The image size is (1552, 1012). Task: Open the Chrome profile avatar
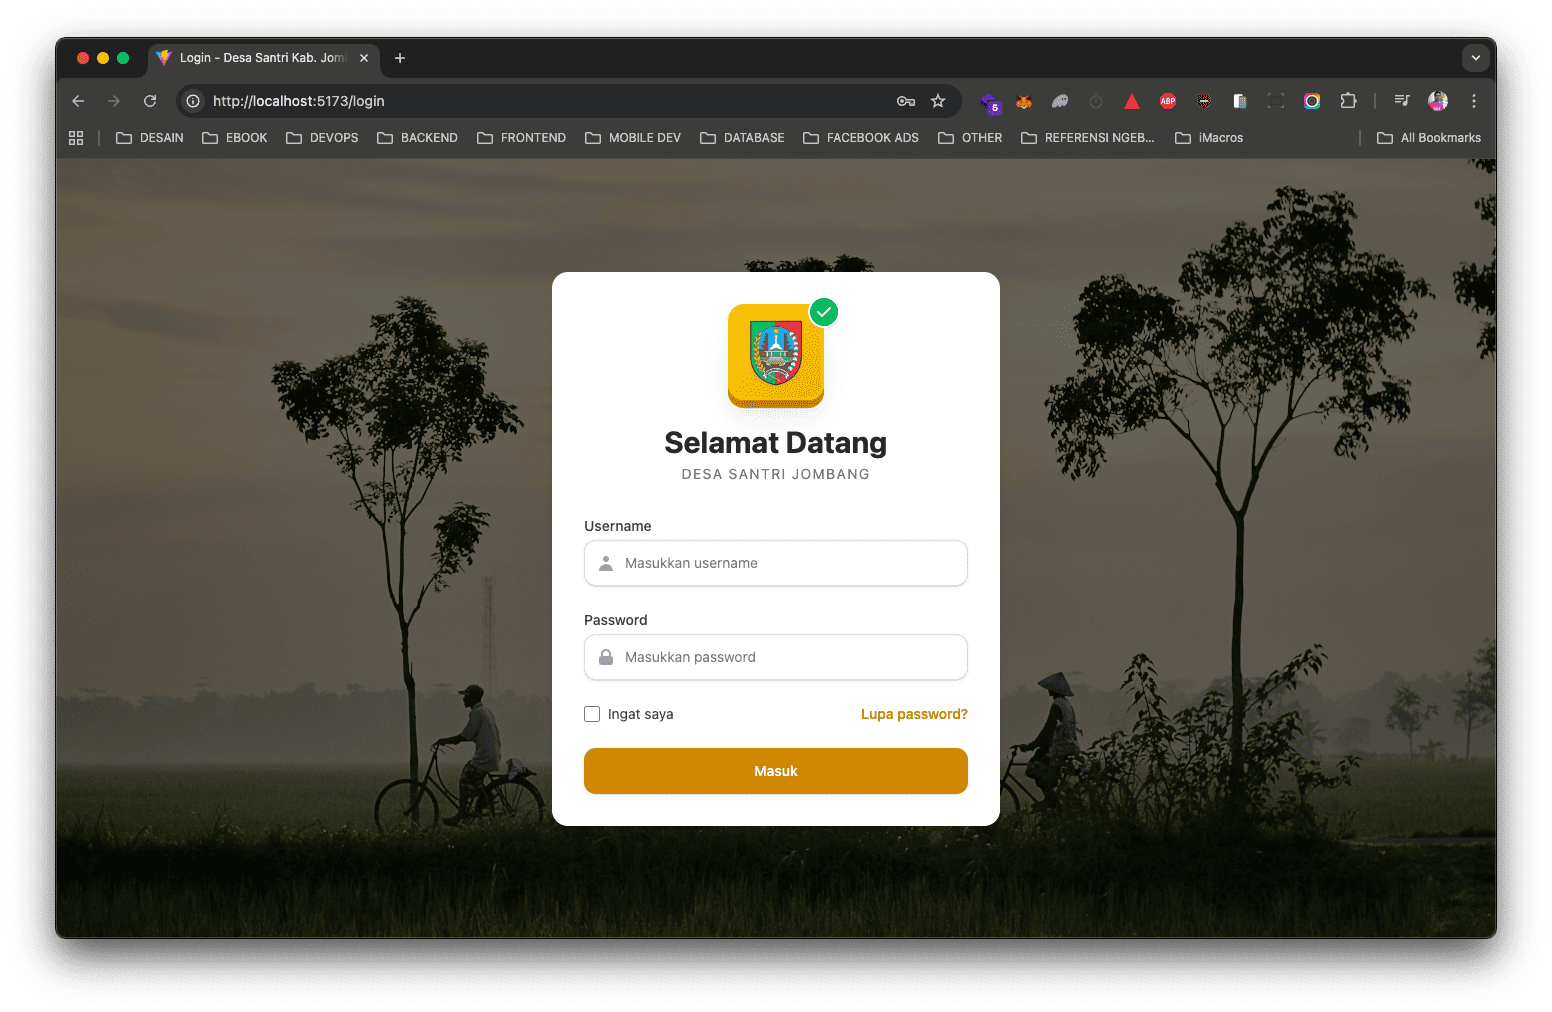tap(1438, 101)
